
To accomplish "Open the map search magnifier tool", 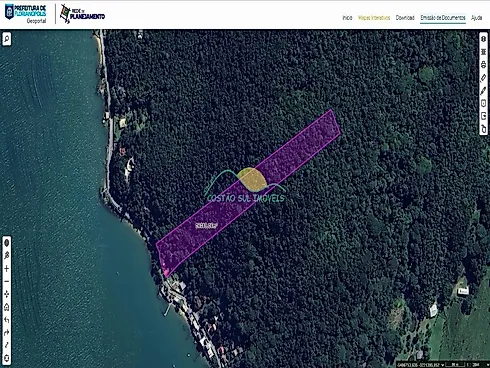I will [7, 39].
